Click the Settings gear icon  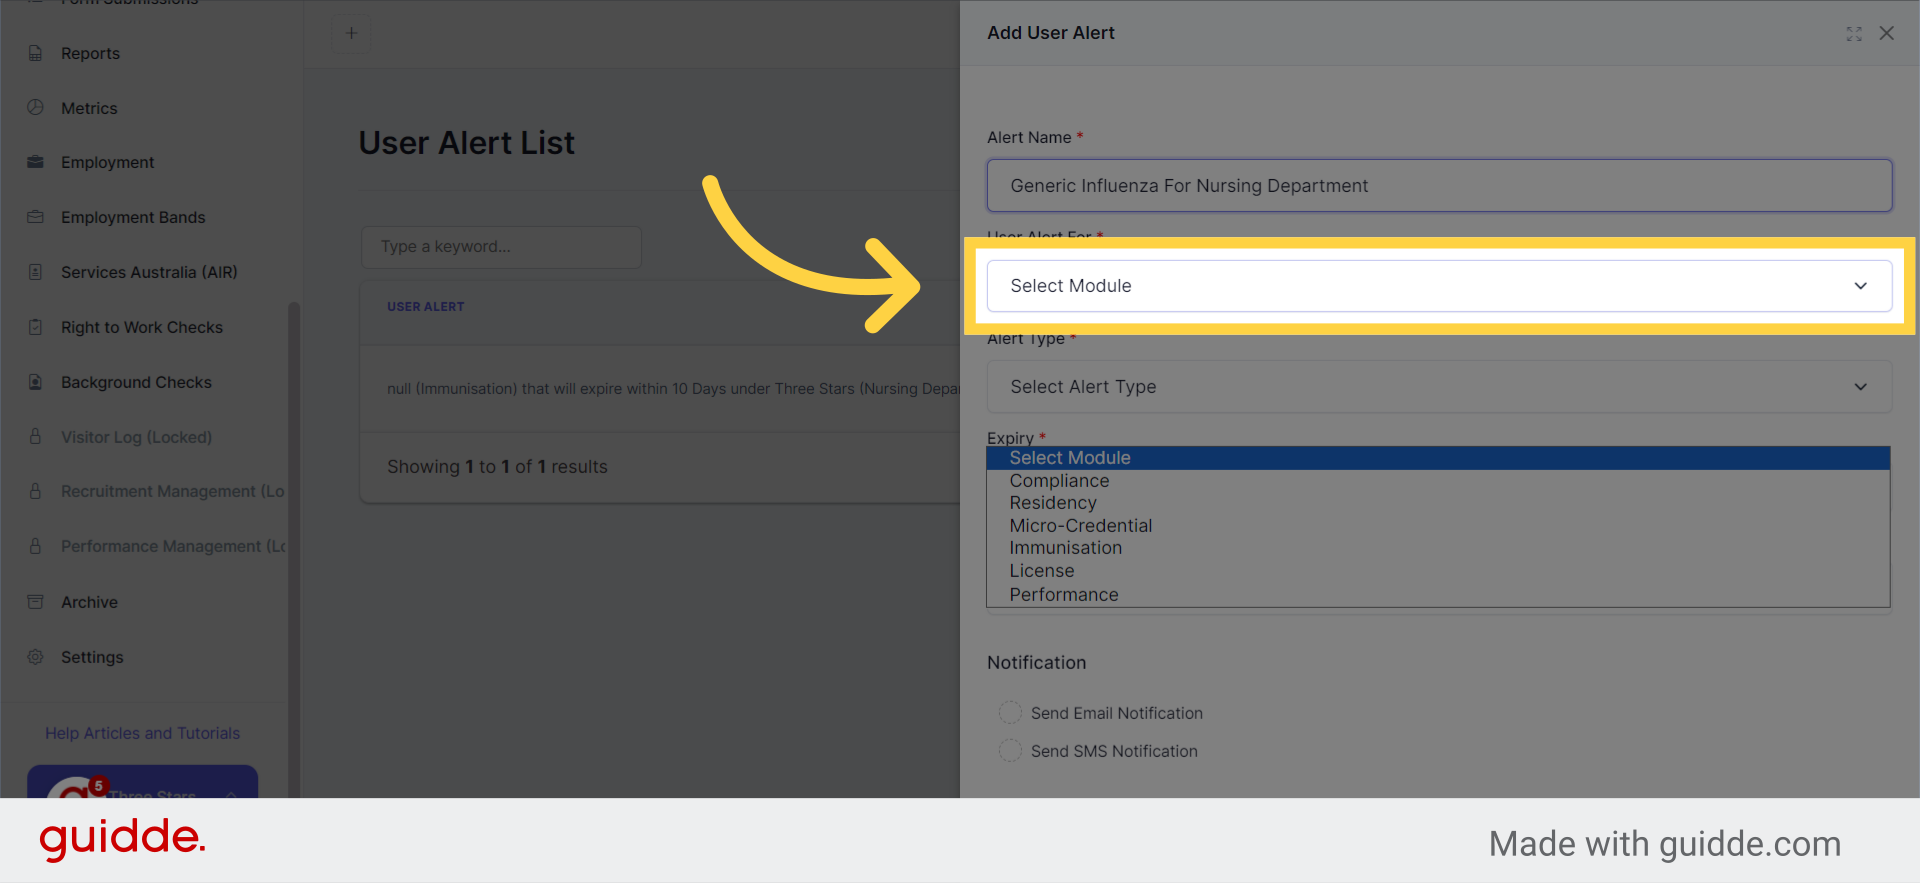point(35,657)
